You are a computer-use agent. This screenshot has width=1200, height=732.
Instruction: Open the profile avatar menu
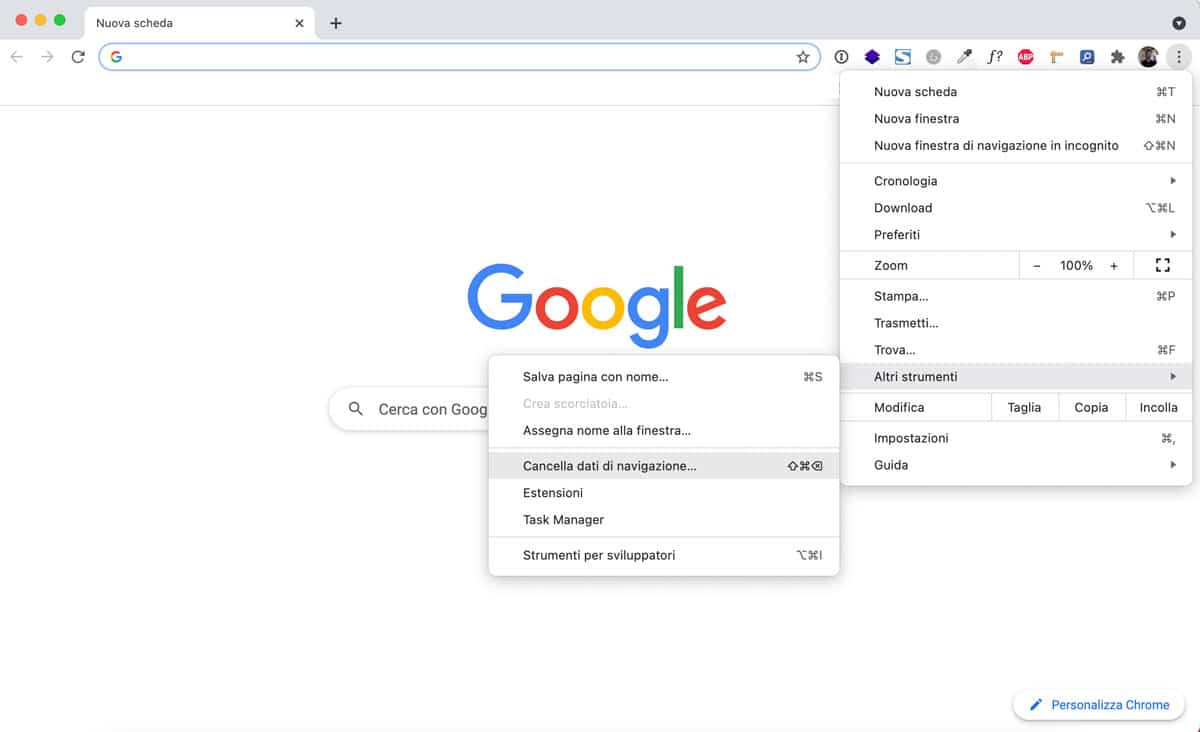coord(1148,57)
